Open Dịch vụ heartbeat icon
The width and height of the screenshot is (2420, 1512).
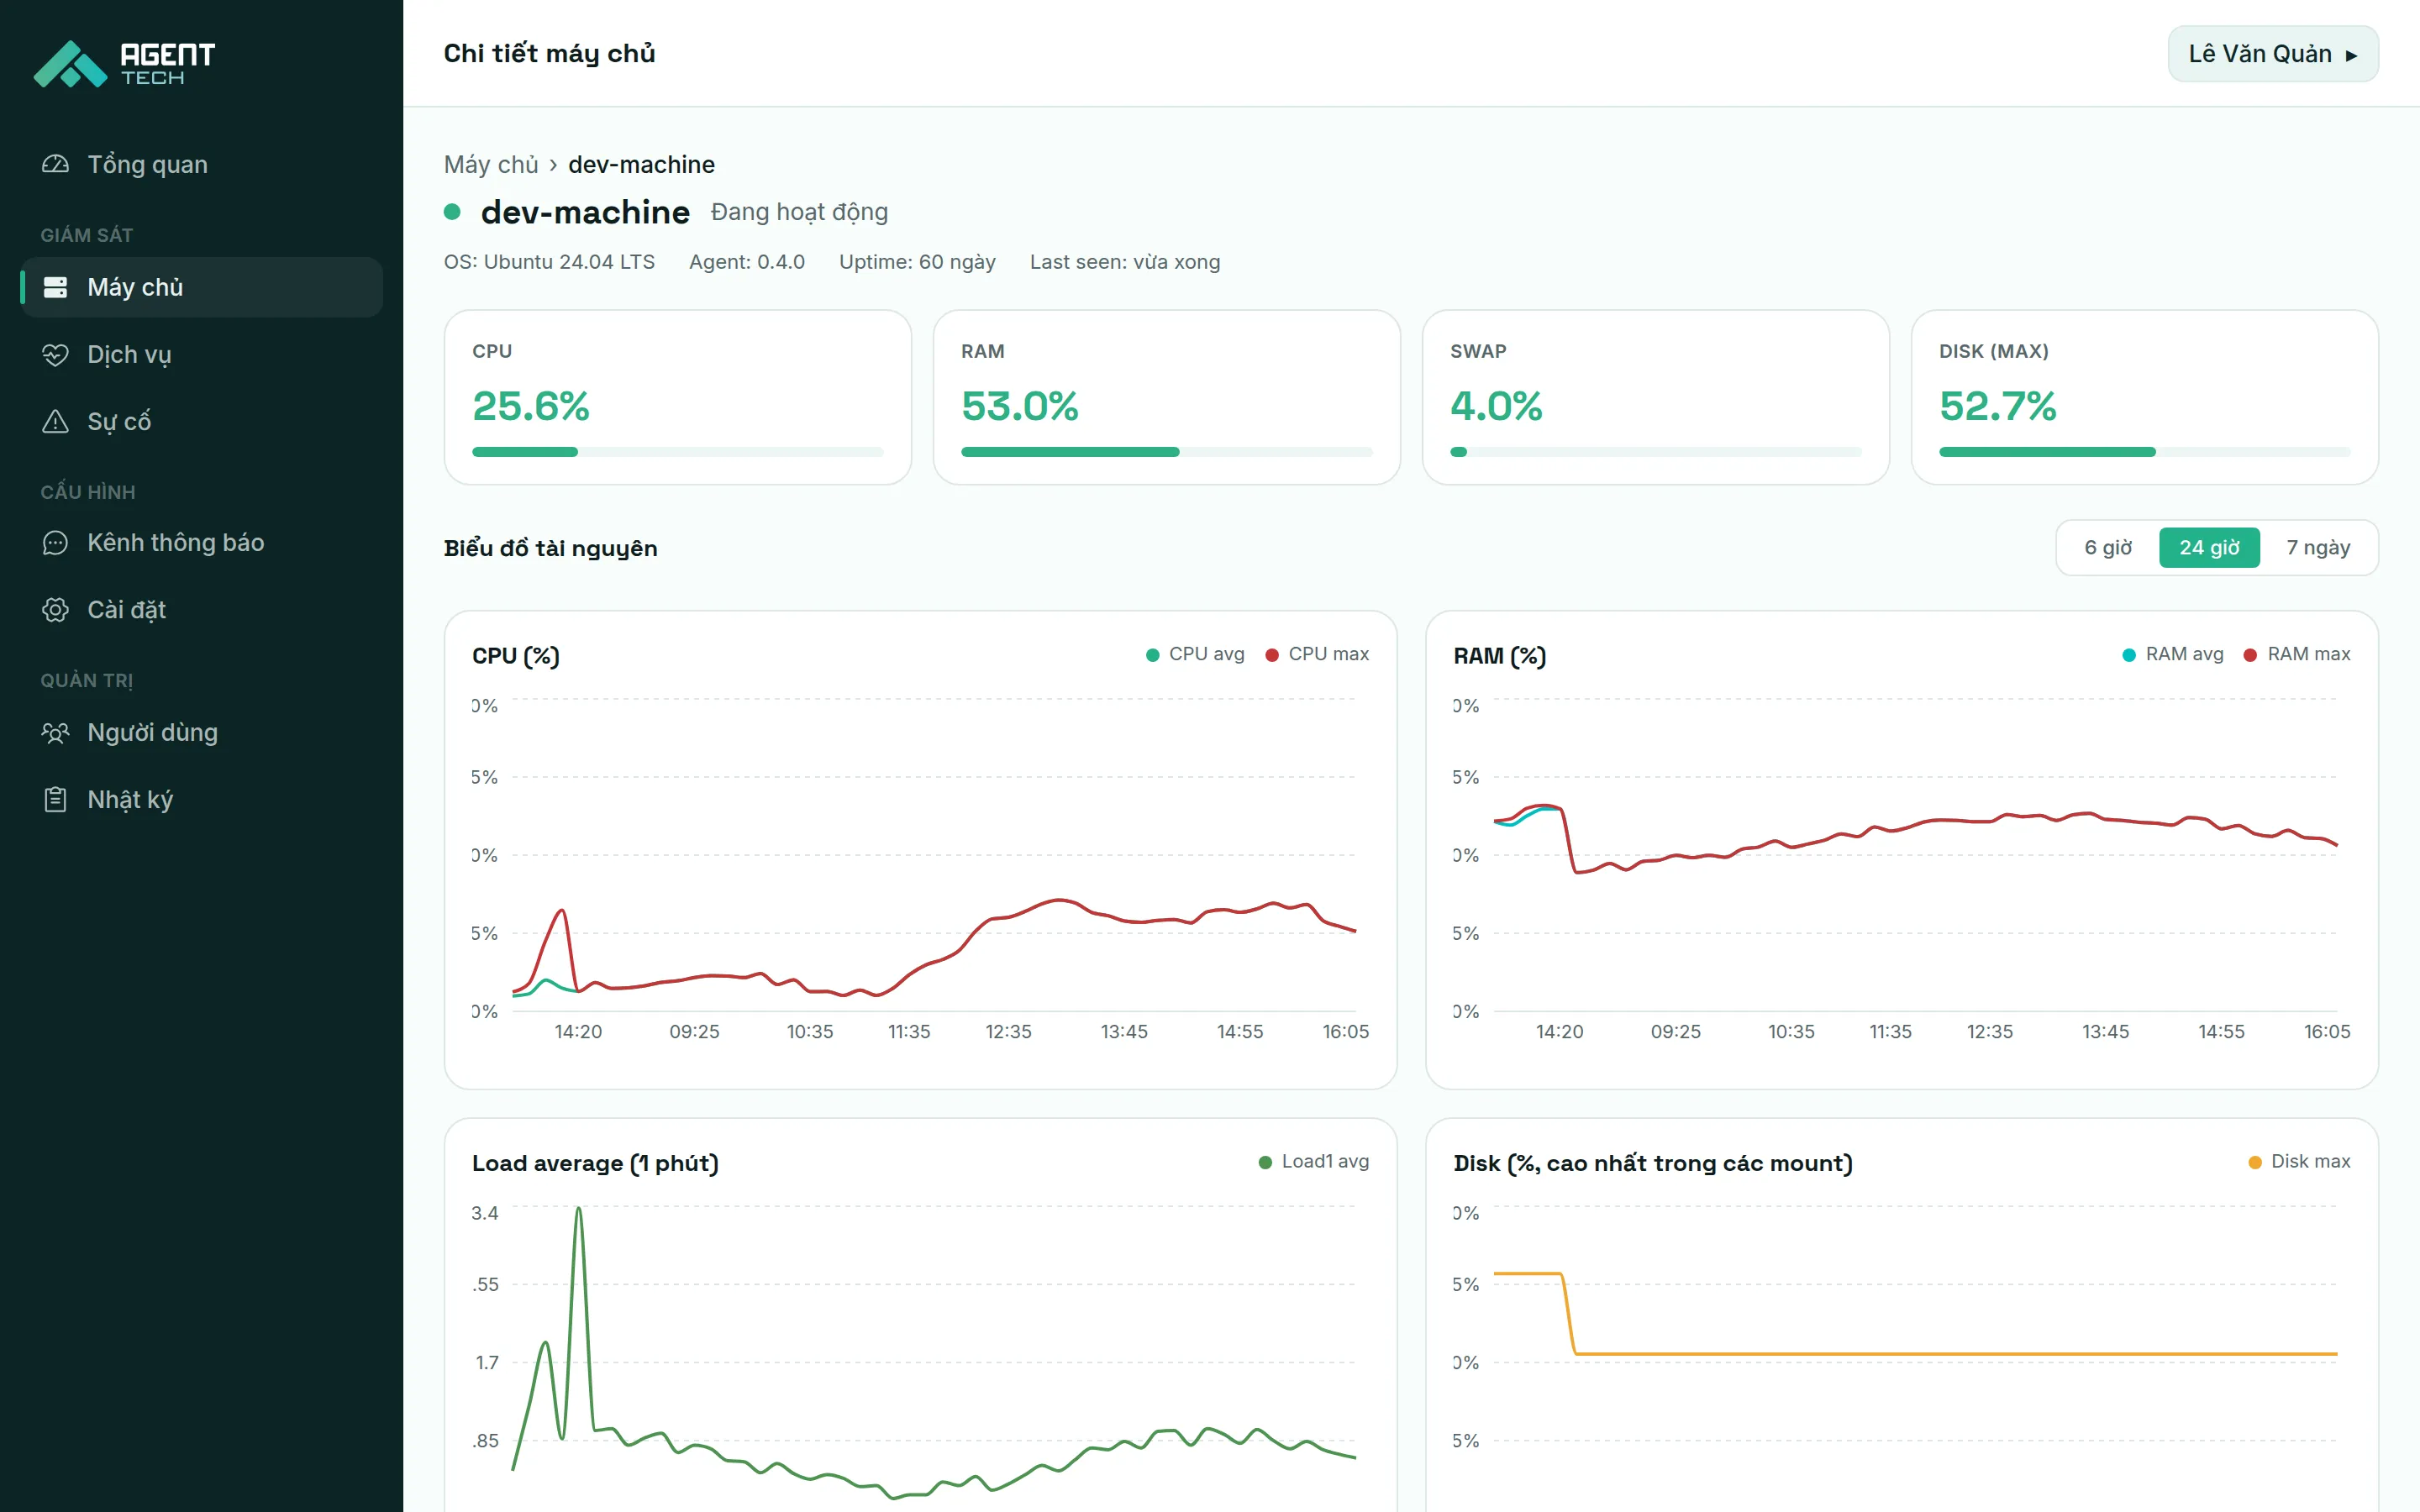coord(55,355)
